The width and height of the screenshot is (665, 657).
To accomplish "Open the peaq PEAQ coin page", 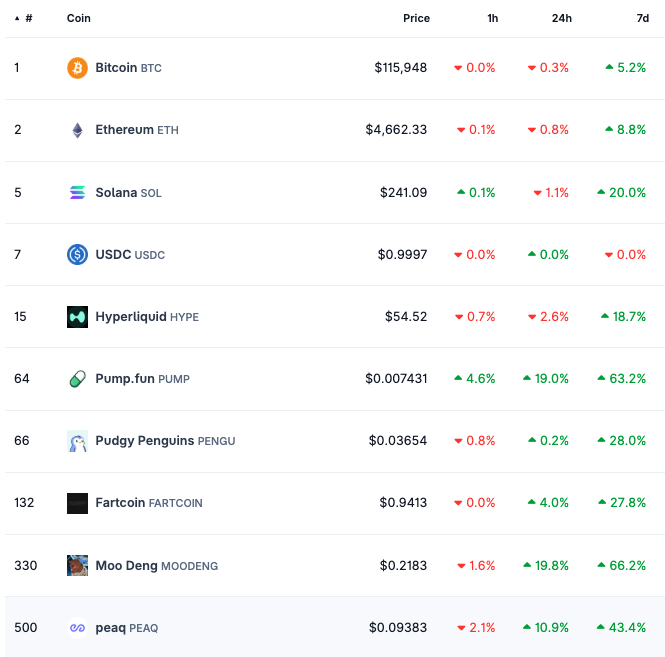I will 126,628.
